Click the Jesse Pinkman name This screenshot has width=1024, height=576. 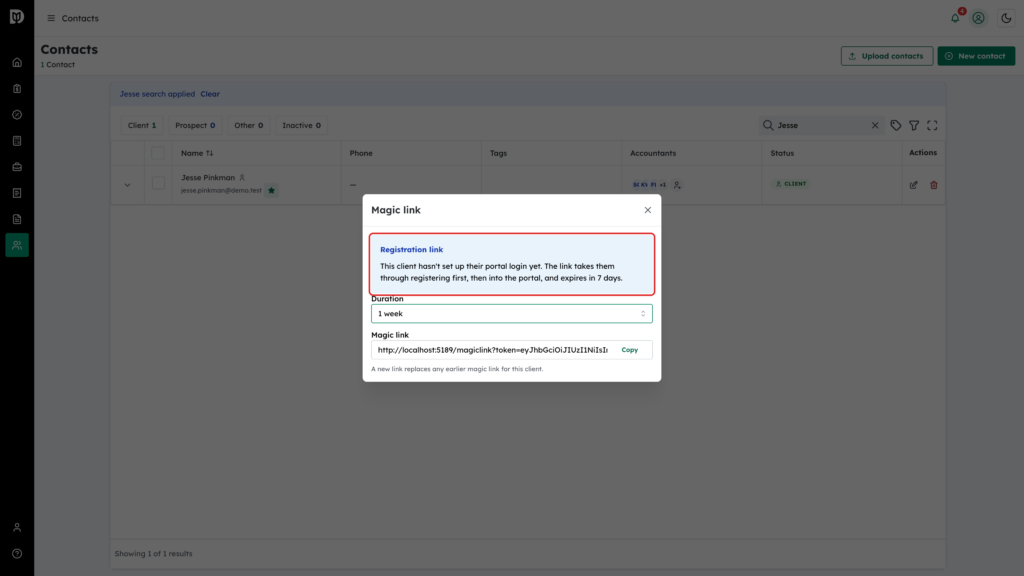[x=208, y=178]
